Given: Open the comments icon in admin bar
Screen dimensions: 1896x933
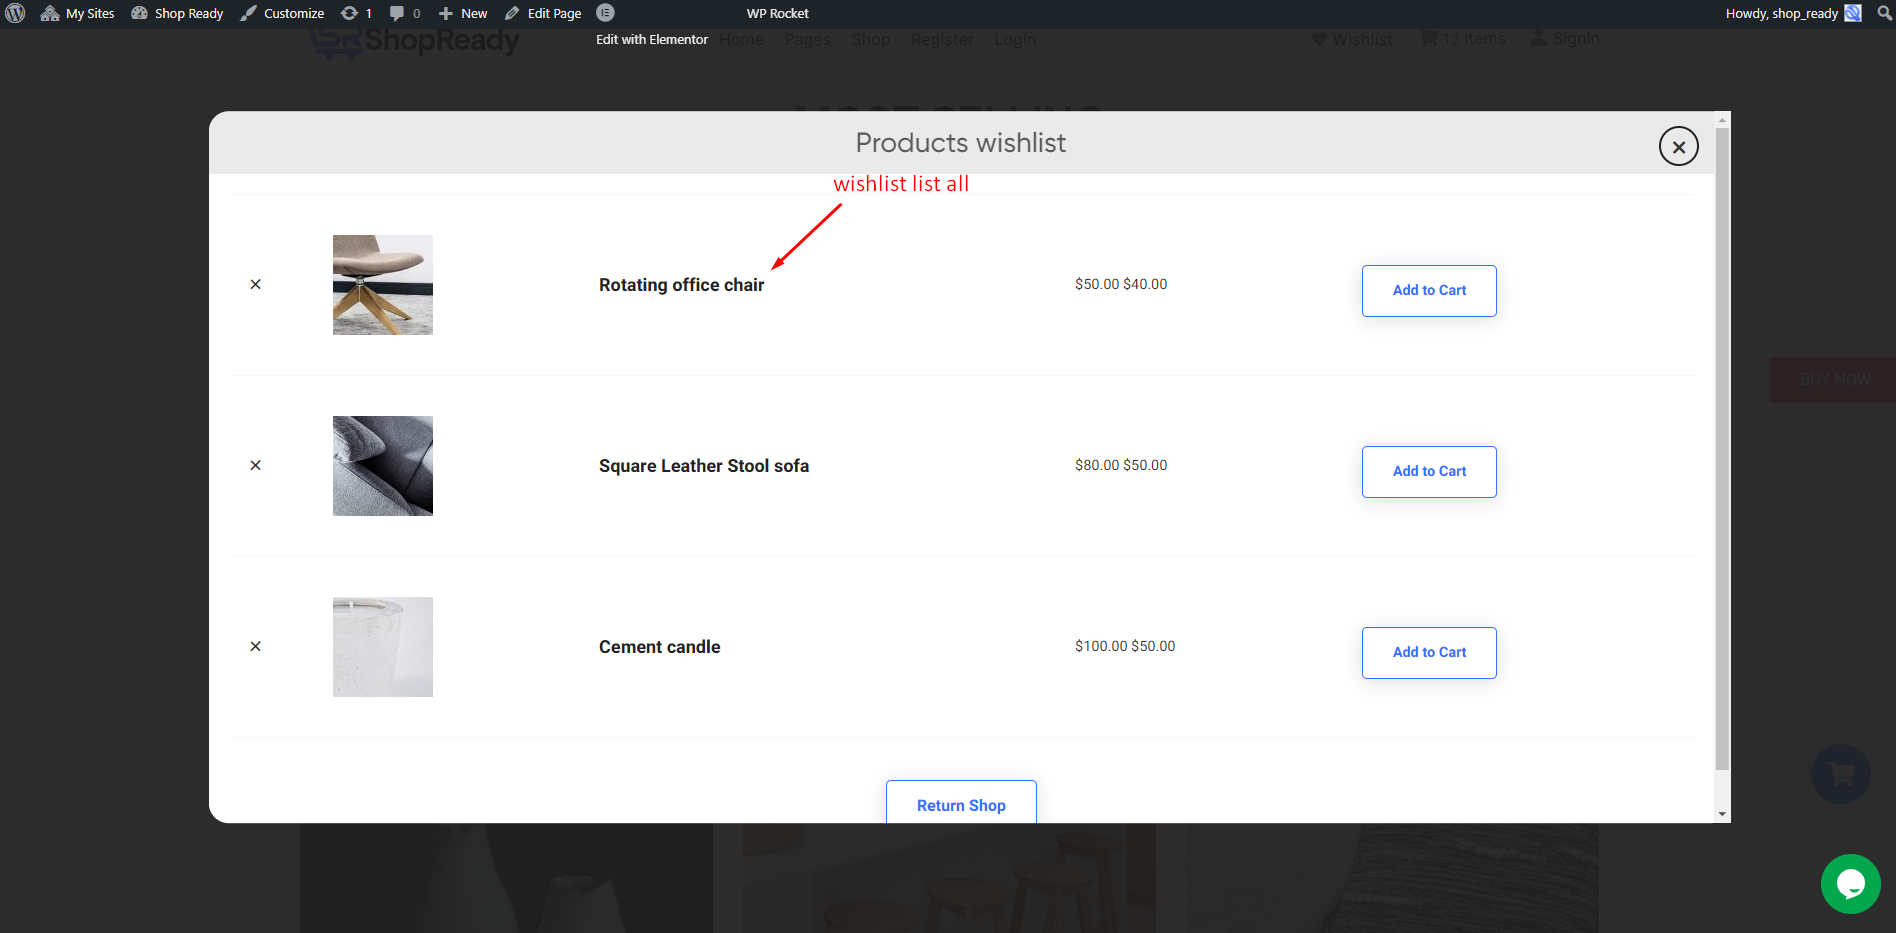Looking at the screenshot, I should (403, 13).
